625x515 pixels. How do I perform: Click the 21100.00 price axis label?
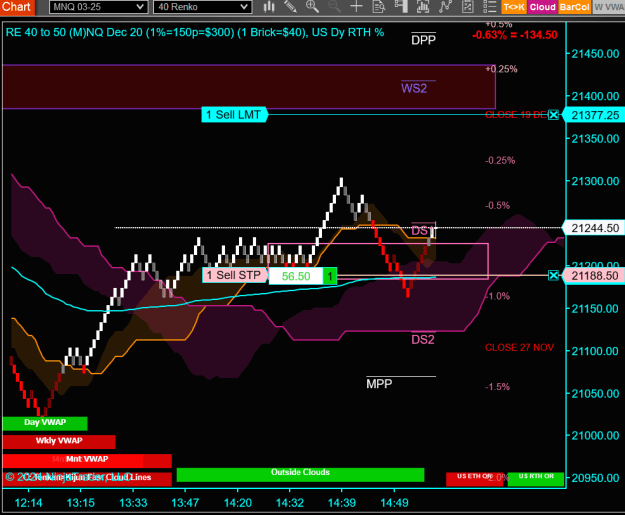[x=595, y=351]
